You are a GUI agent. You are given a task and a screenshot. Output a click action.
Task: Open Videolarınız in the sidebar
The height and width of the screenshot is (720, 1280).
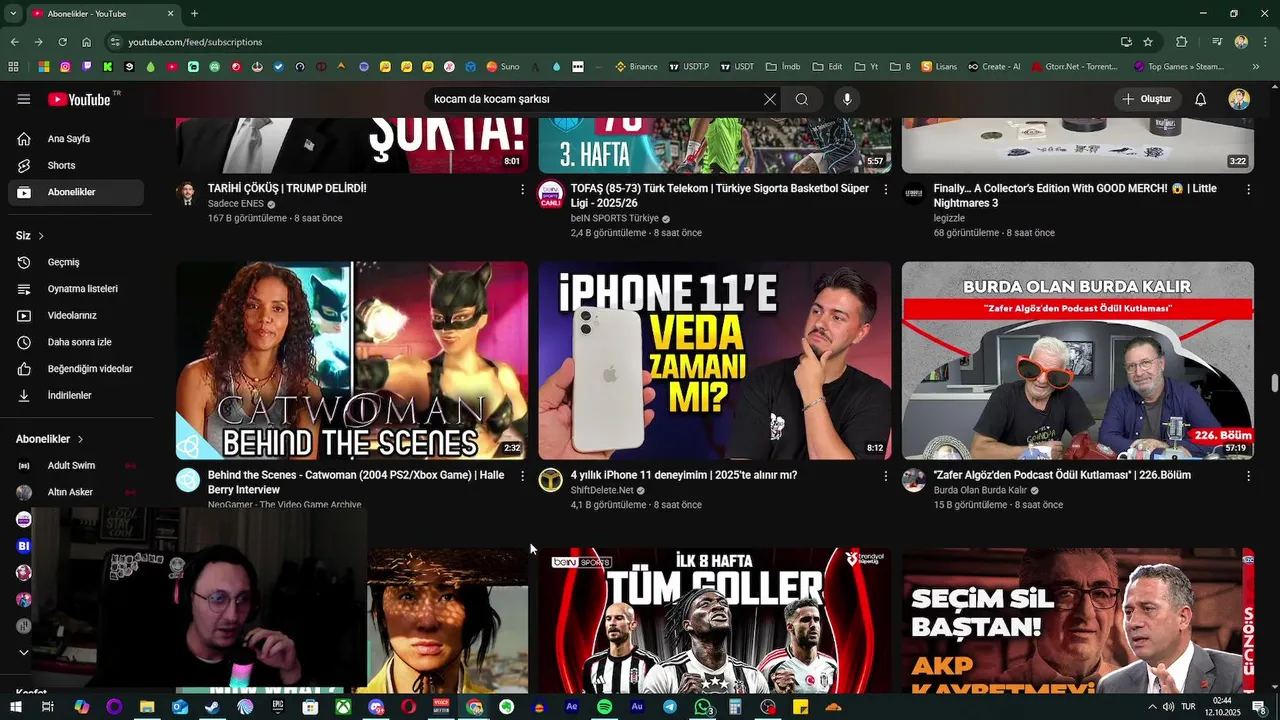click(x=76, y=315)
